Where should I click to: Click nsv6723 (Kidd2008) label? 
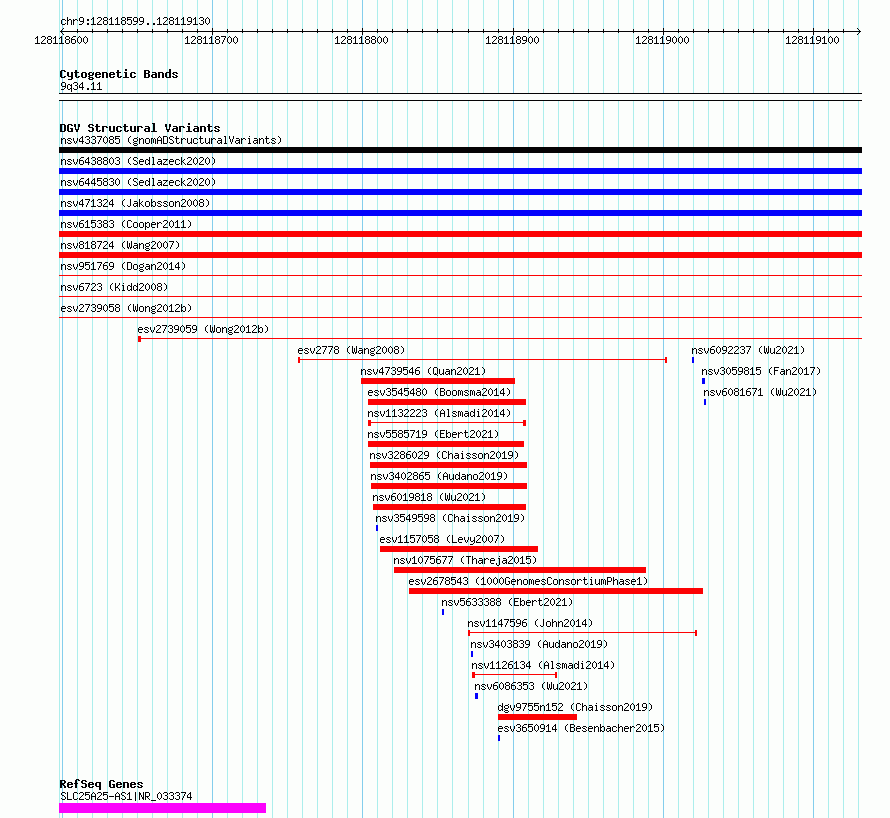[x=114, y=287]
